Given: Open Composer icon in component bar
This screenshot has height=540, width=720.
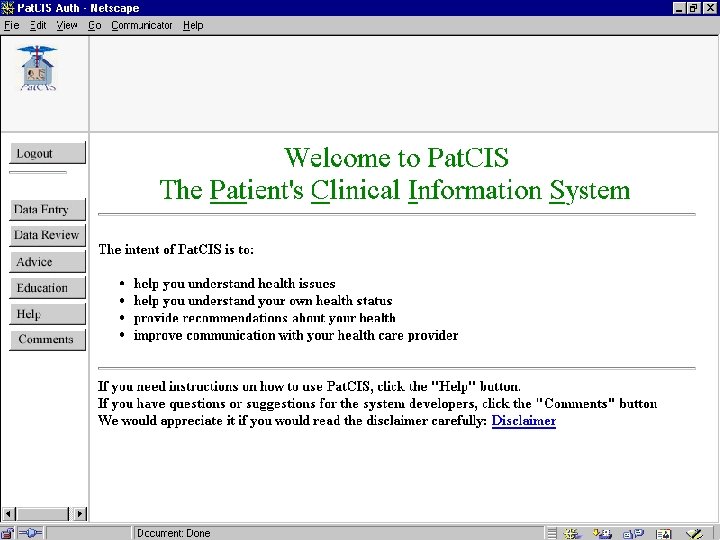Looking at the screenshot, I should pos(694,534).
